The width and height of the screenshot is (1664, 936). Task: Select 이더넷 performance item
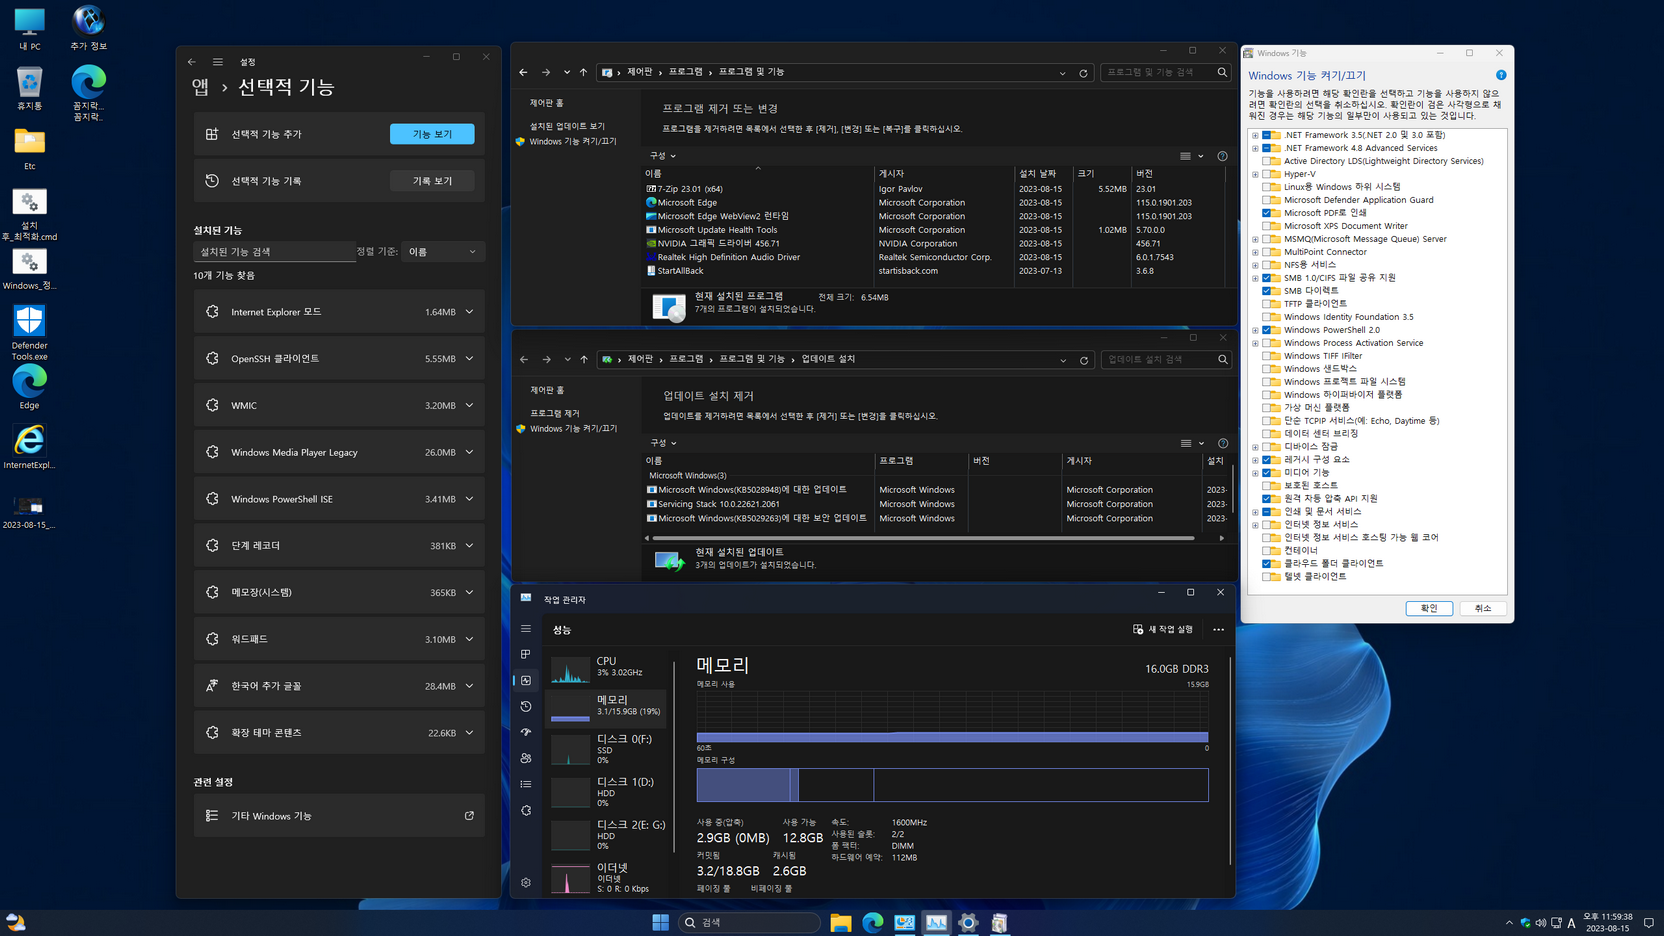607,878
